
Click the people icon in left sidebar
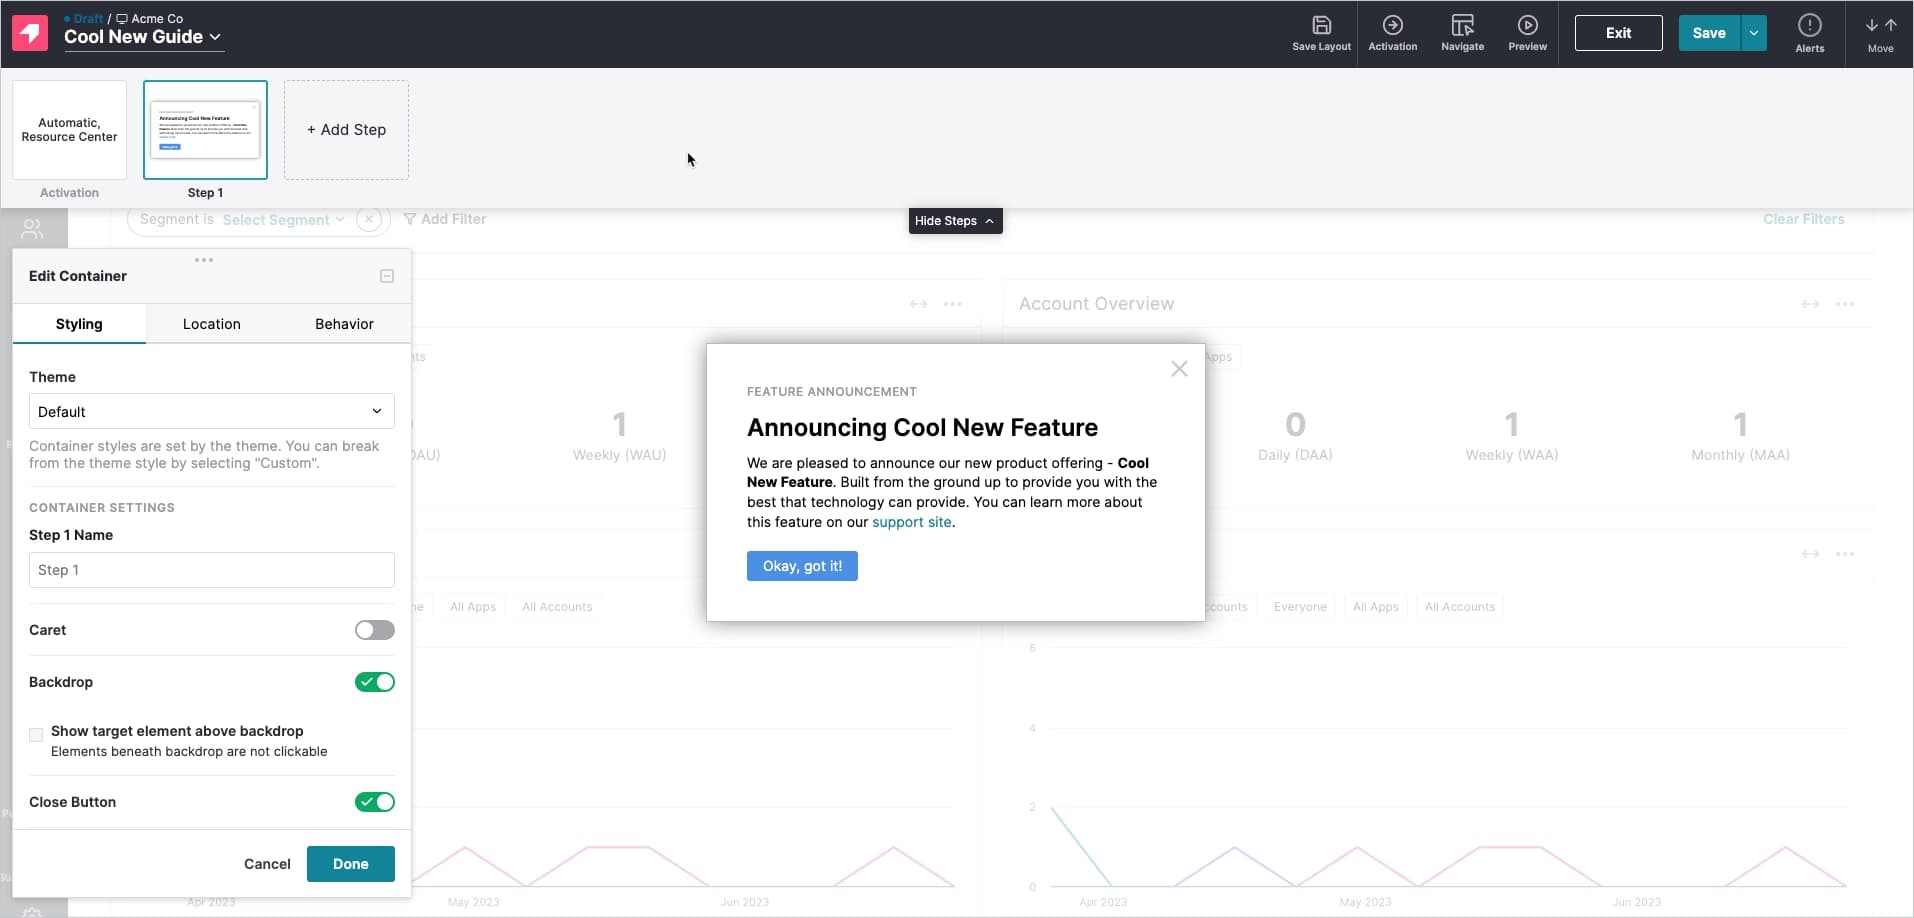[x=32, y=229]
